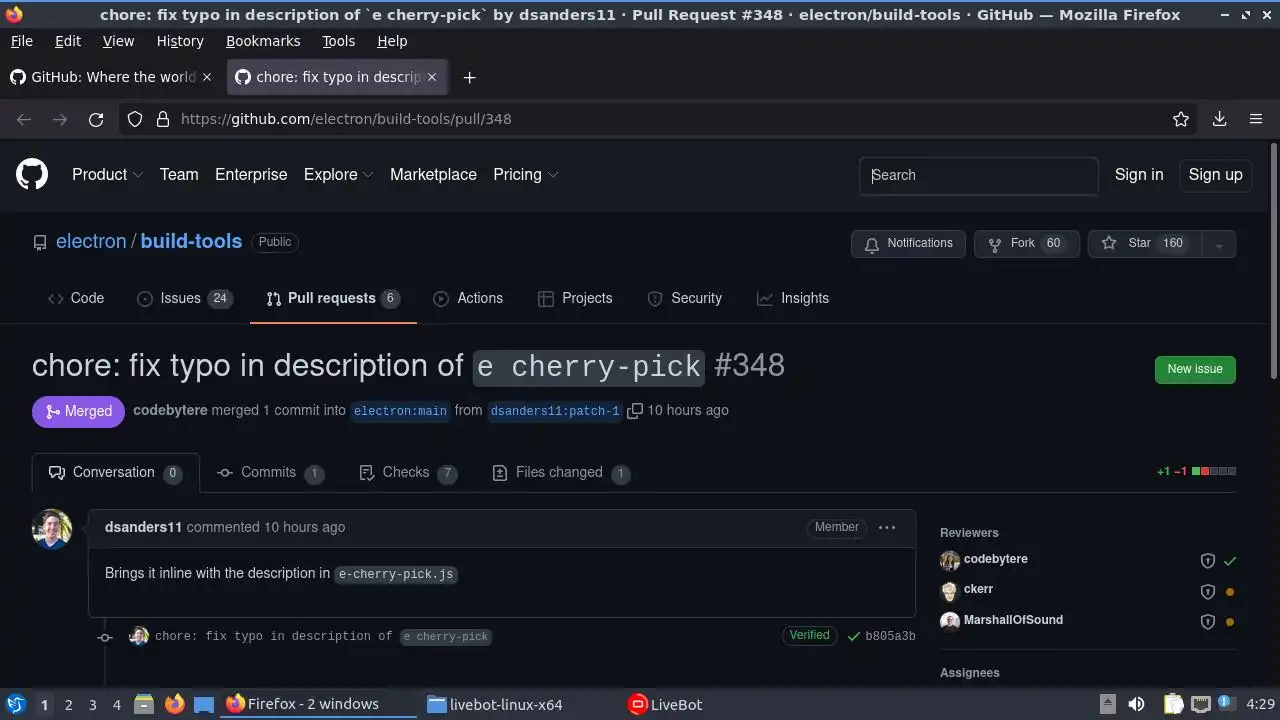Click the green approved checkmark for codebytere
This screenshot has height=720, width=1280.
point(1230,561)
